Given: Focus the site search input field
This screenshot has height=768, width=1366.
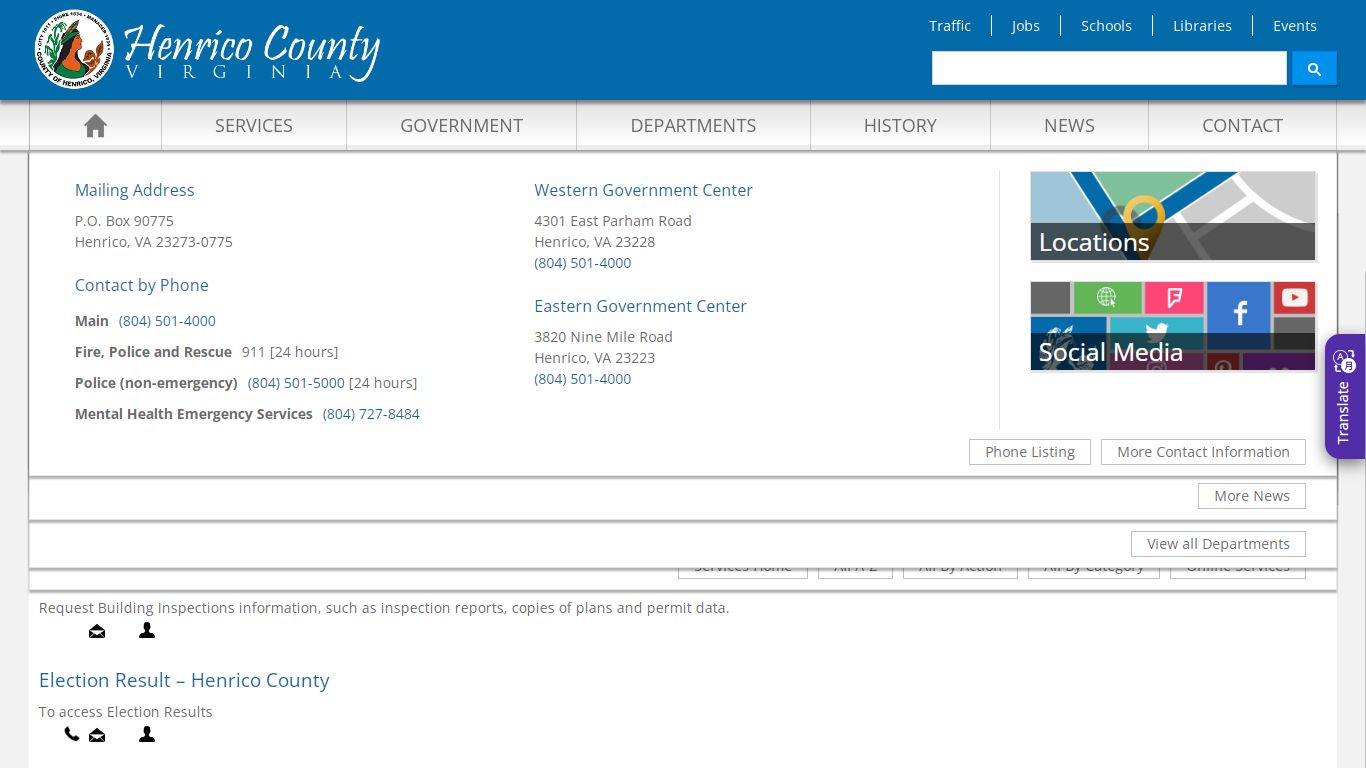Looking at the screenshot, I should 1109,68.
